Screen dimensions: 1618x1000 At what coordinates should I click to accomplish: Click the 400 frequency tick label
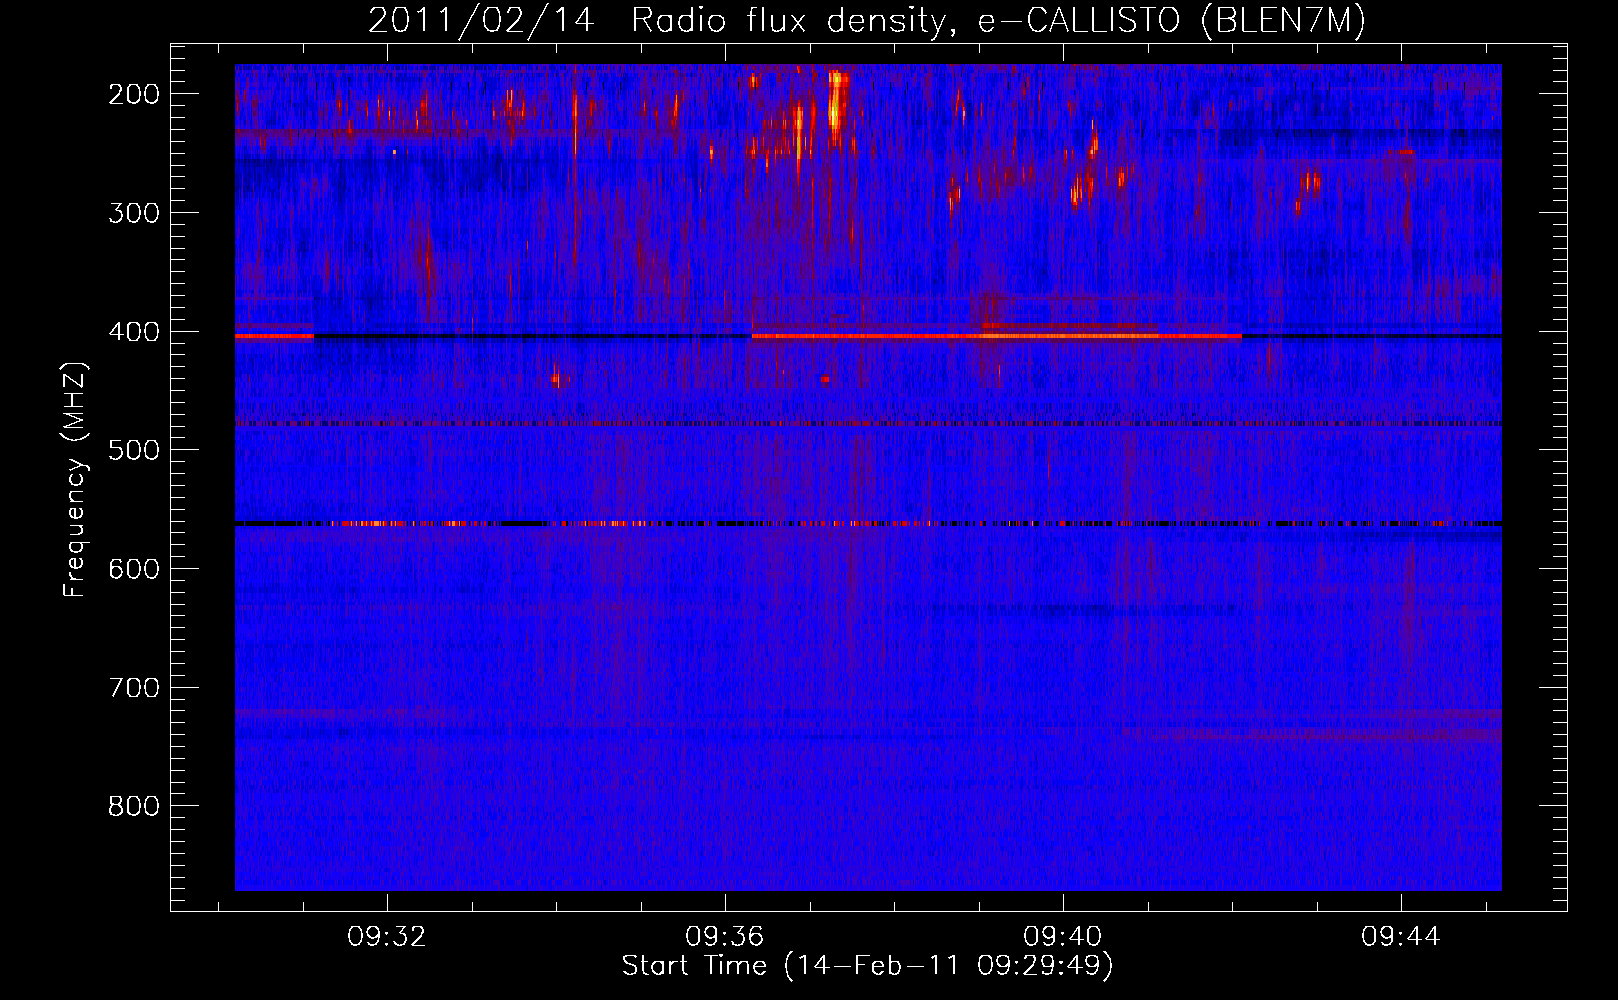click(x=134, y=332)
